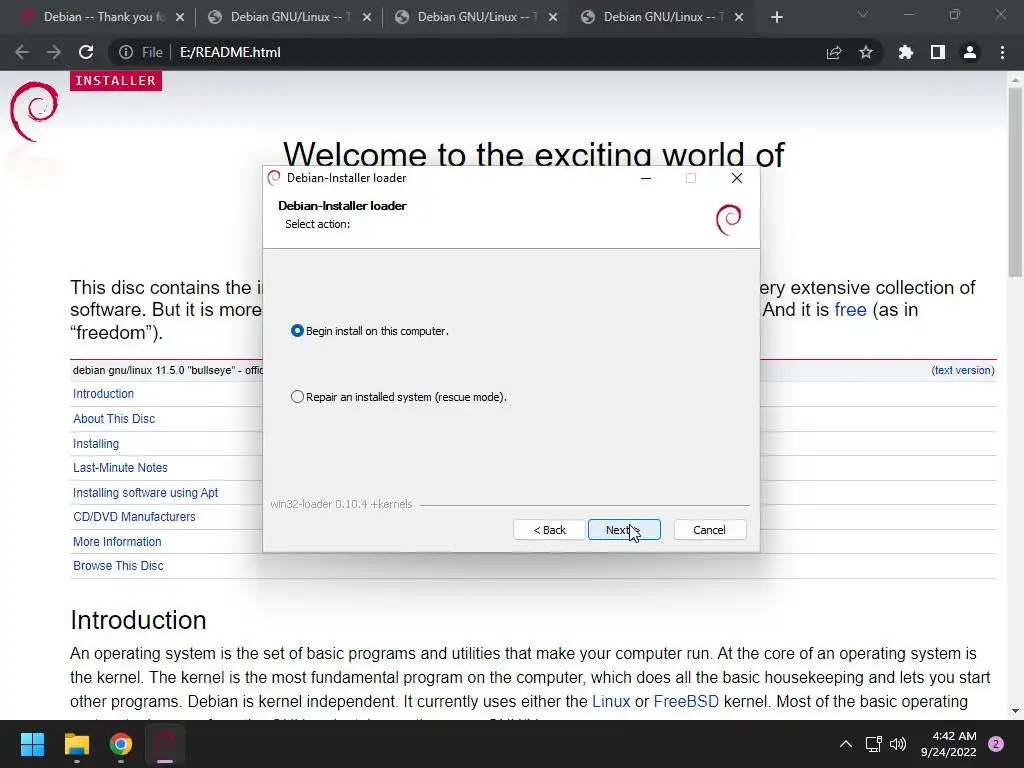
Task: Click the share page icon
Action: click(x=834, y=52)
